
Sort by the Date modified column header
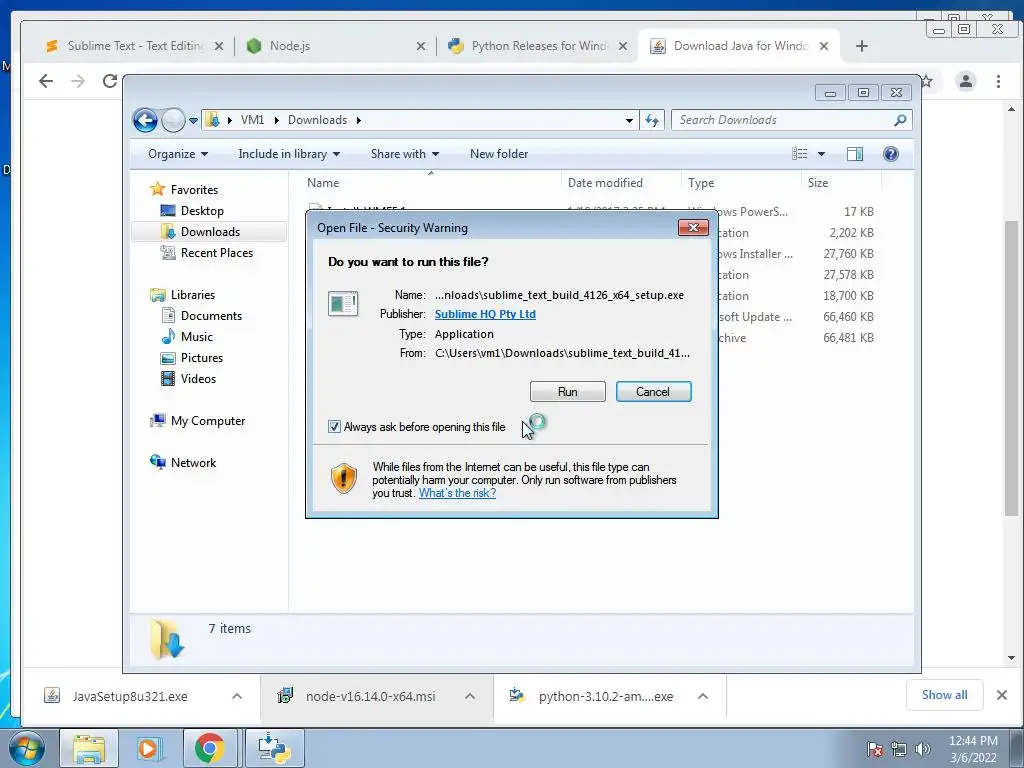620,183
